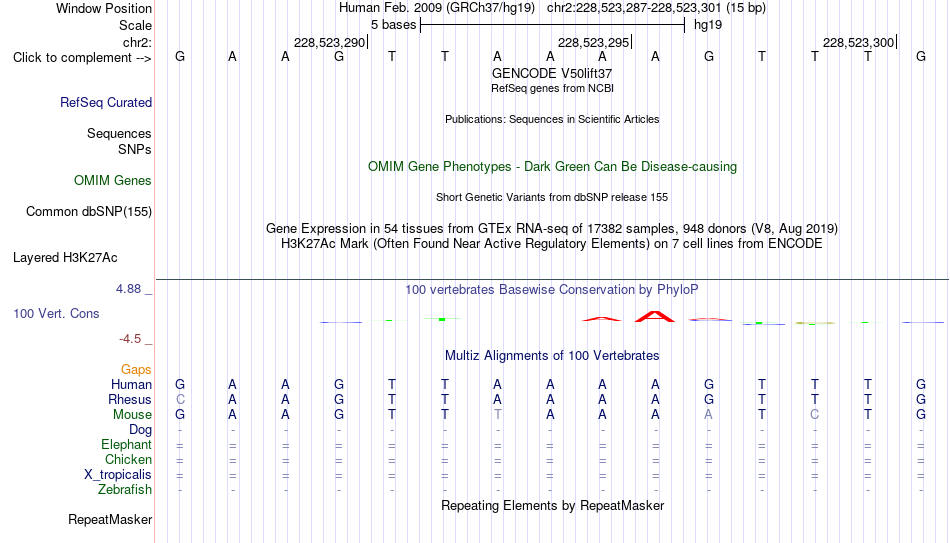Click 'Multiz Alignments of 100 Vertebrates' title
Viewport: 950px width, 543px height.
point(552,356)
